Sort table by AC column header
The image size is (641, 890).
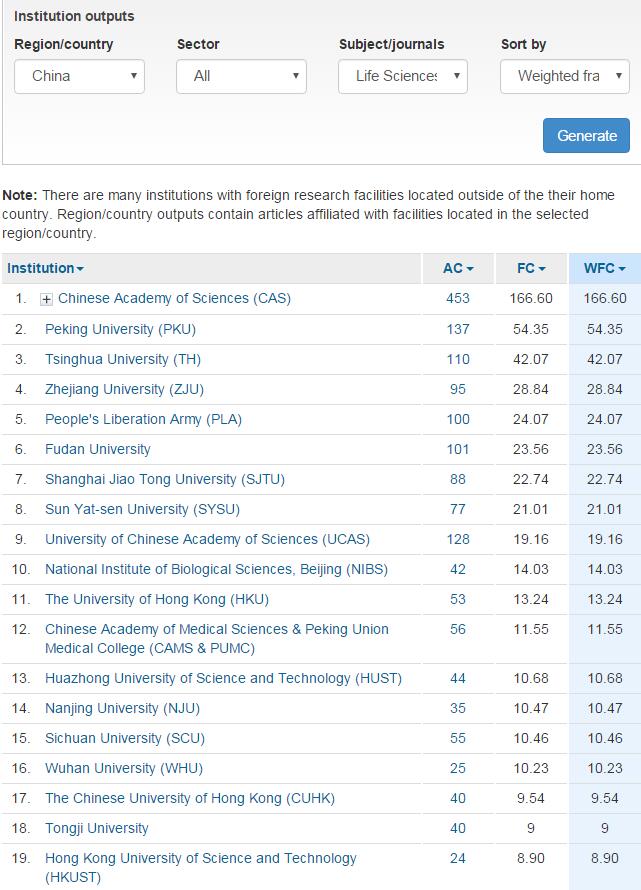point(458,268)
